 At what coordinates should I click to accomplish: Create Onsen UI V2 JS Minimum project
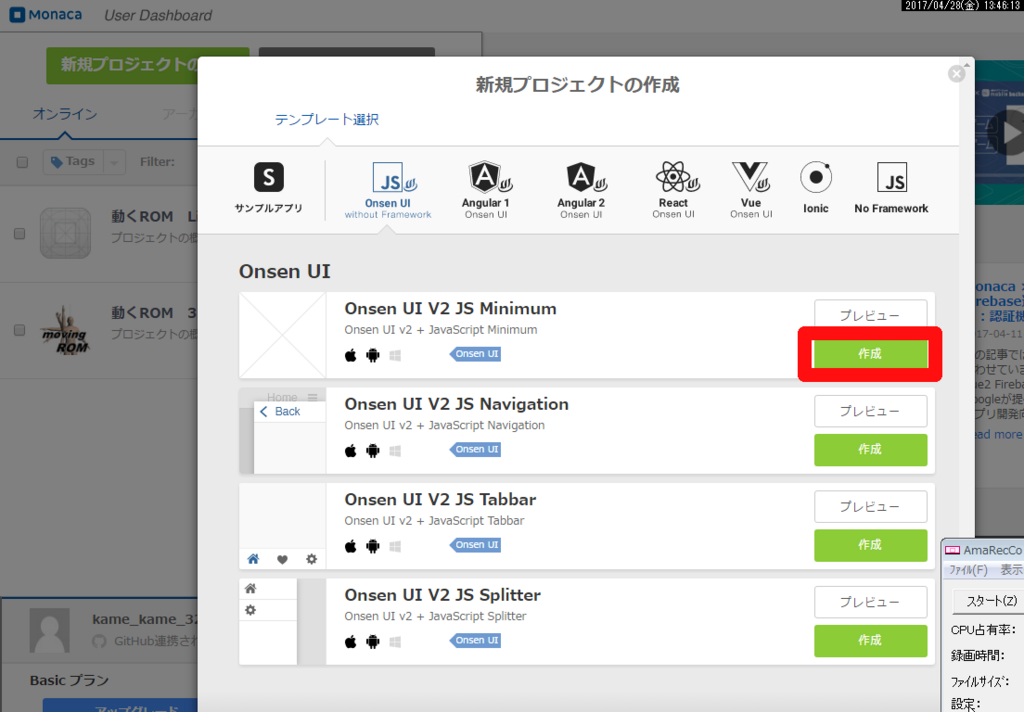coord(870,353)
